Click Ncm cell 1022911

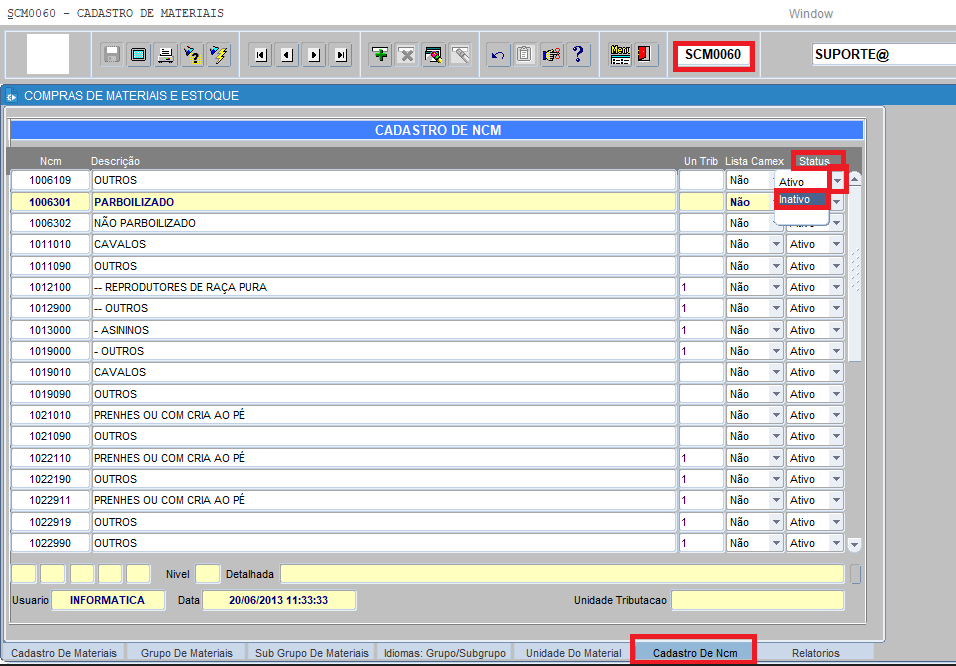pos(51,501)
